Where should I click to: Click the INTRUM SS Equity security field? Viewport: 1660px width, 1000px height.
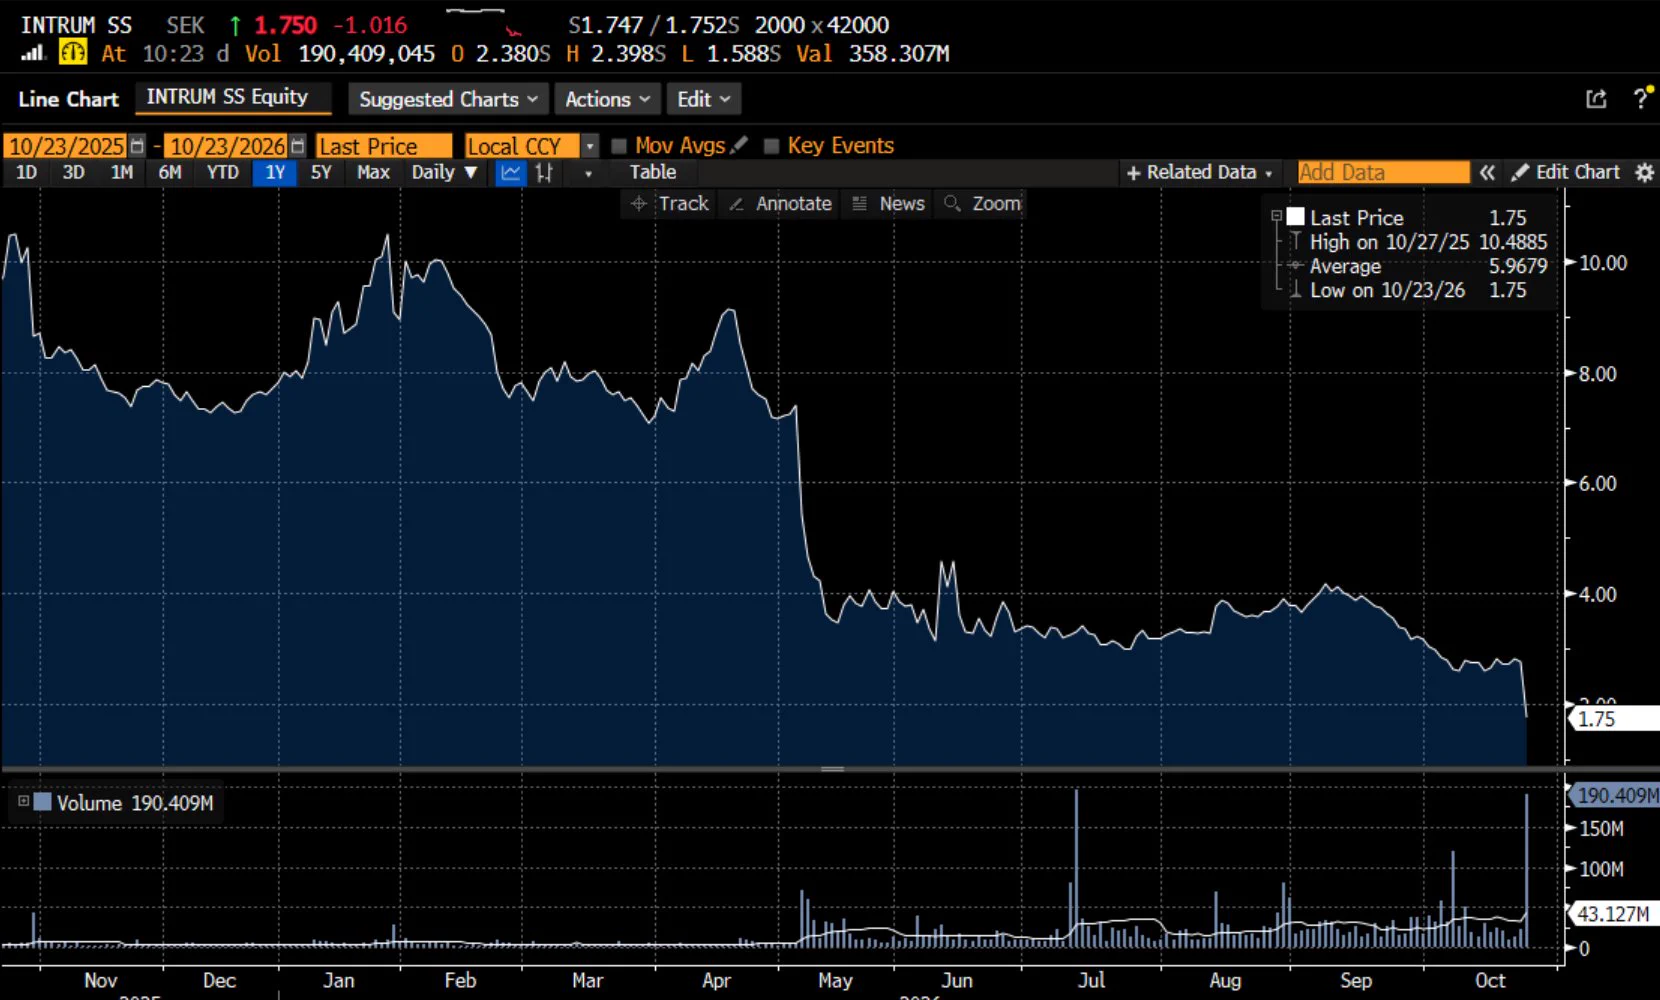click(x=232, y=98)
